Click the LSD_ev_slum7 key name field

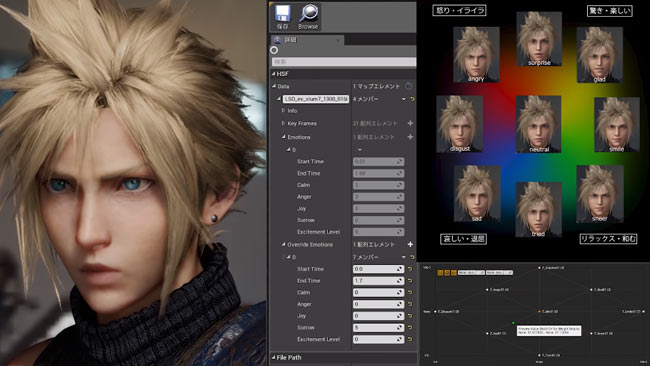(x=316, y=99)
